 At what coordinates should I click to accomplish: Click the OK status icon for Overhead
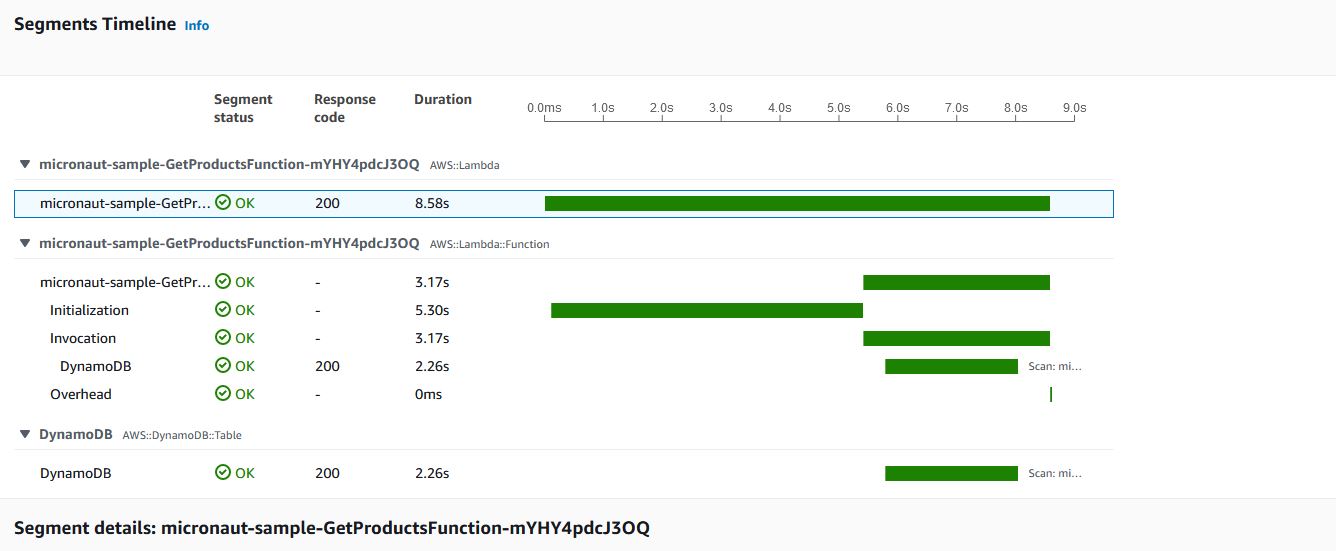(223, 394)
